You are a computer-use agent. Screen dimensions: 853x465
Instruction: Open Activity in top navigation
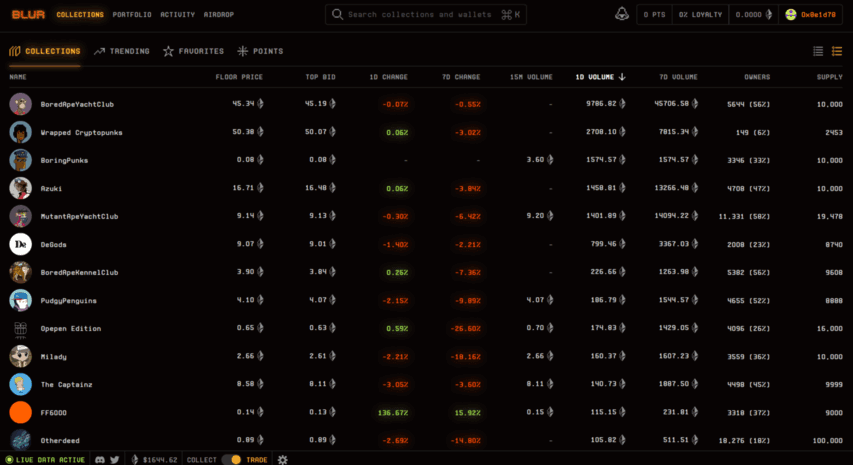(x=177, y=15)
